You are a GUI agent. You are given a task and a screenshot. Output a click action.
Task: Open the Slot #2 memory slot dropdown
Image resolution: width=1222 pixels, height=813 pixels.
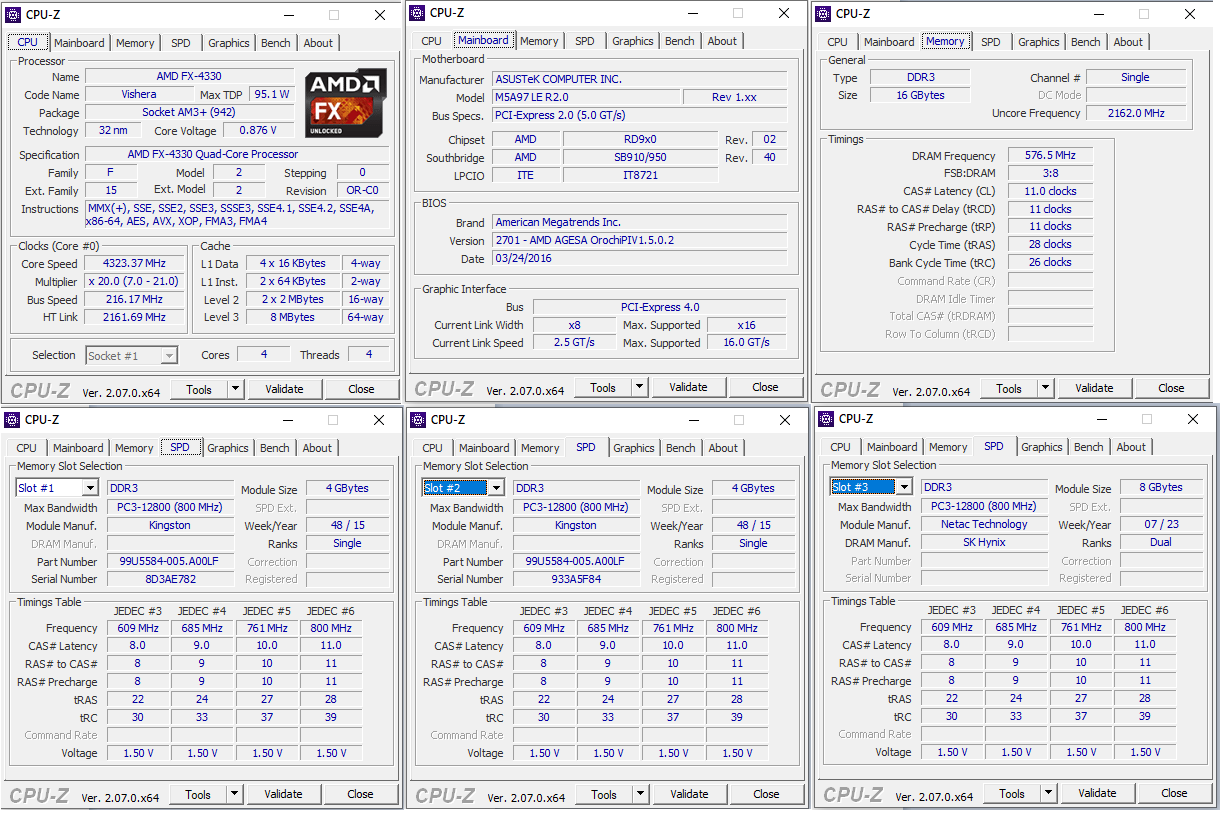pos(495,488)
